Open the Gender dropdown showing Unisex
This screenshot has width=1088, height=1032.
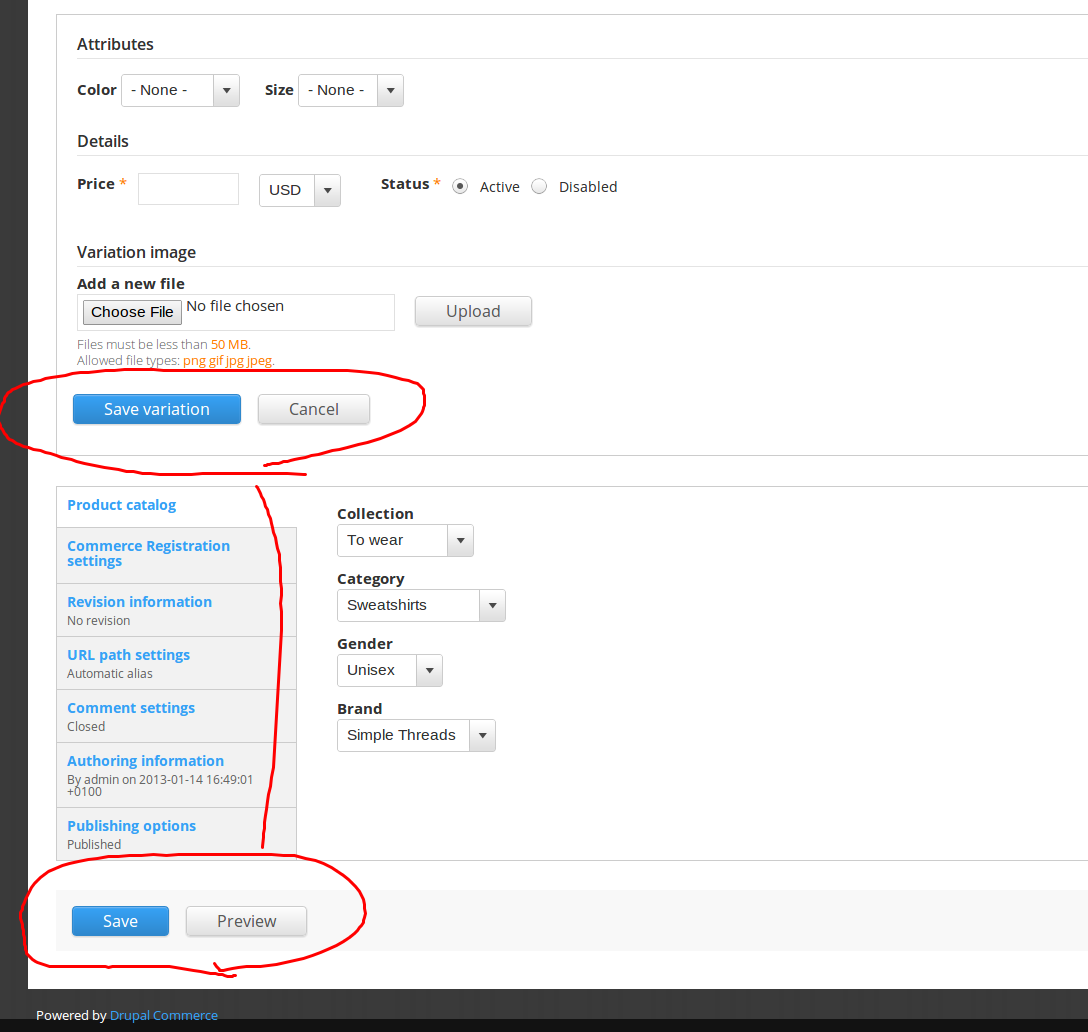click(x=389, y=670)
